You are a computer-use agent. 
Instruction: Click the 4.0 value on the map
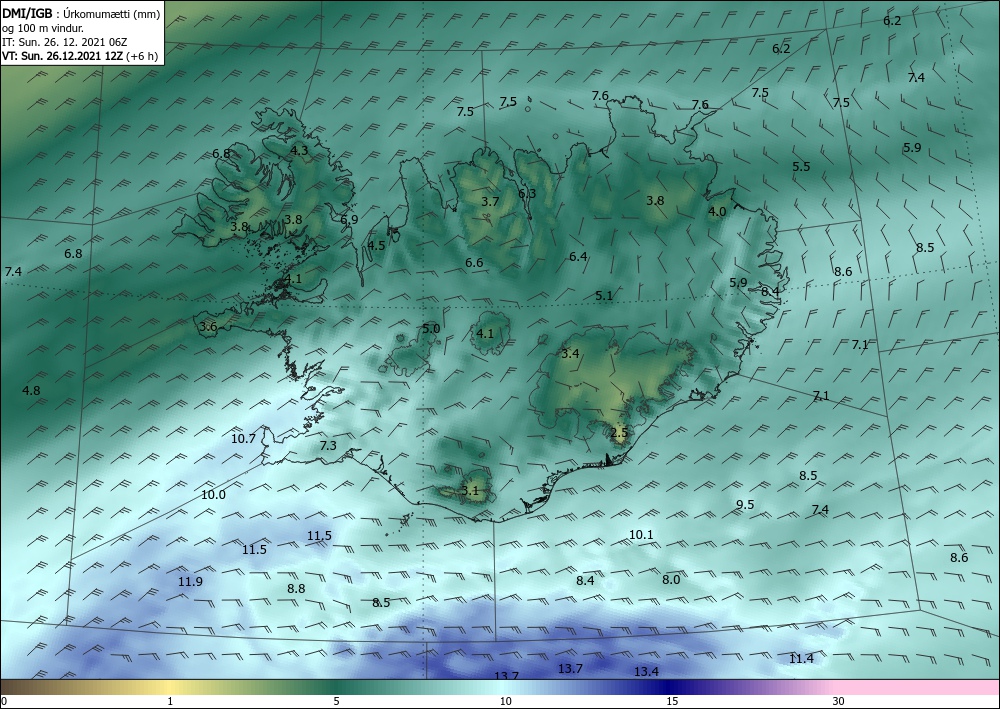click(x=717, y=211)
